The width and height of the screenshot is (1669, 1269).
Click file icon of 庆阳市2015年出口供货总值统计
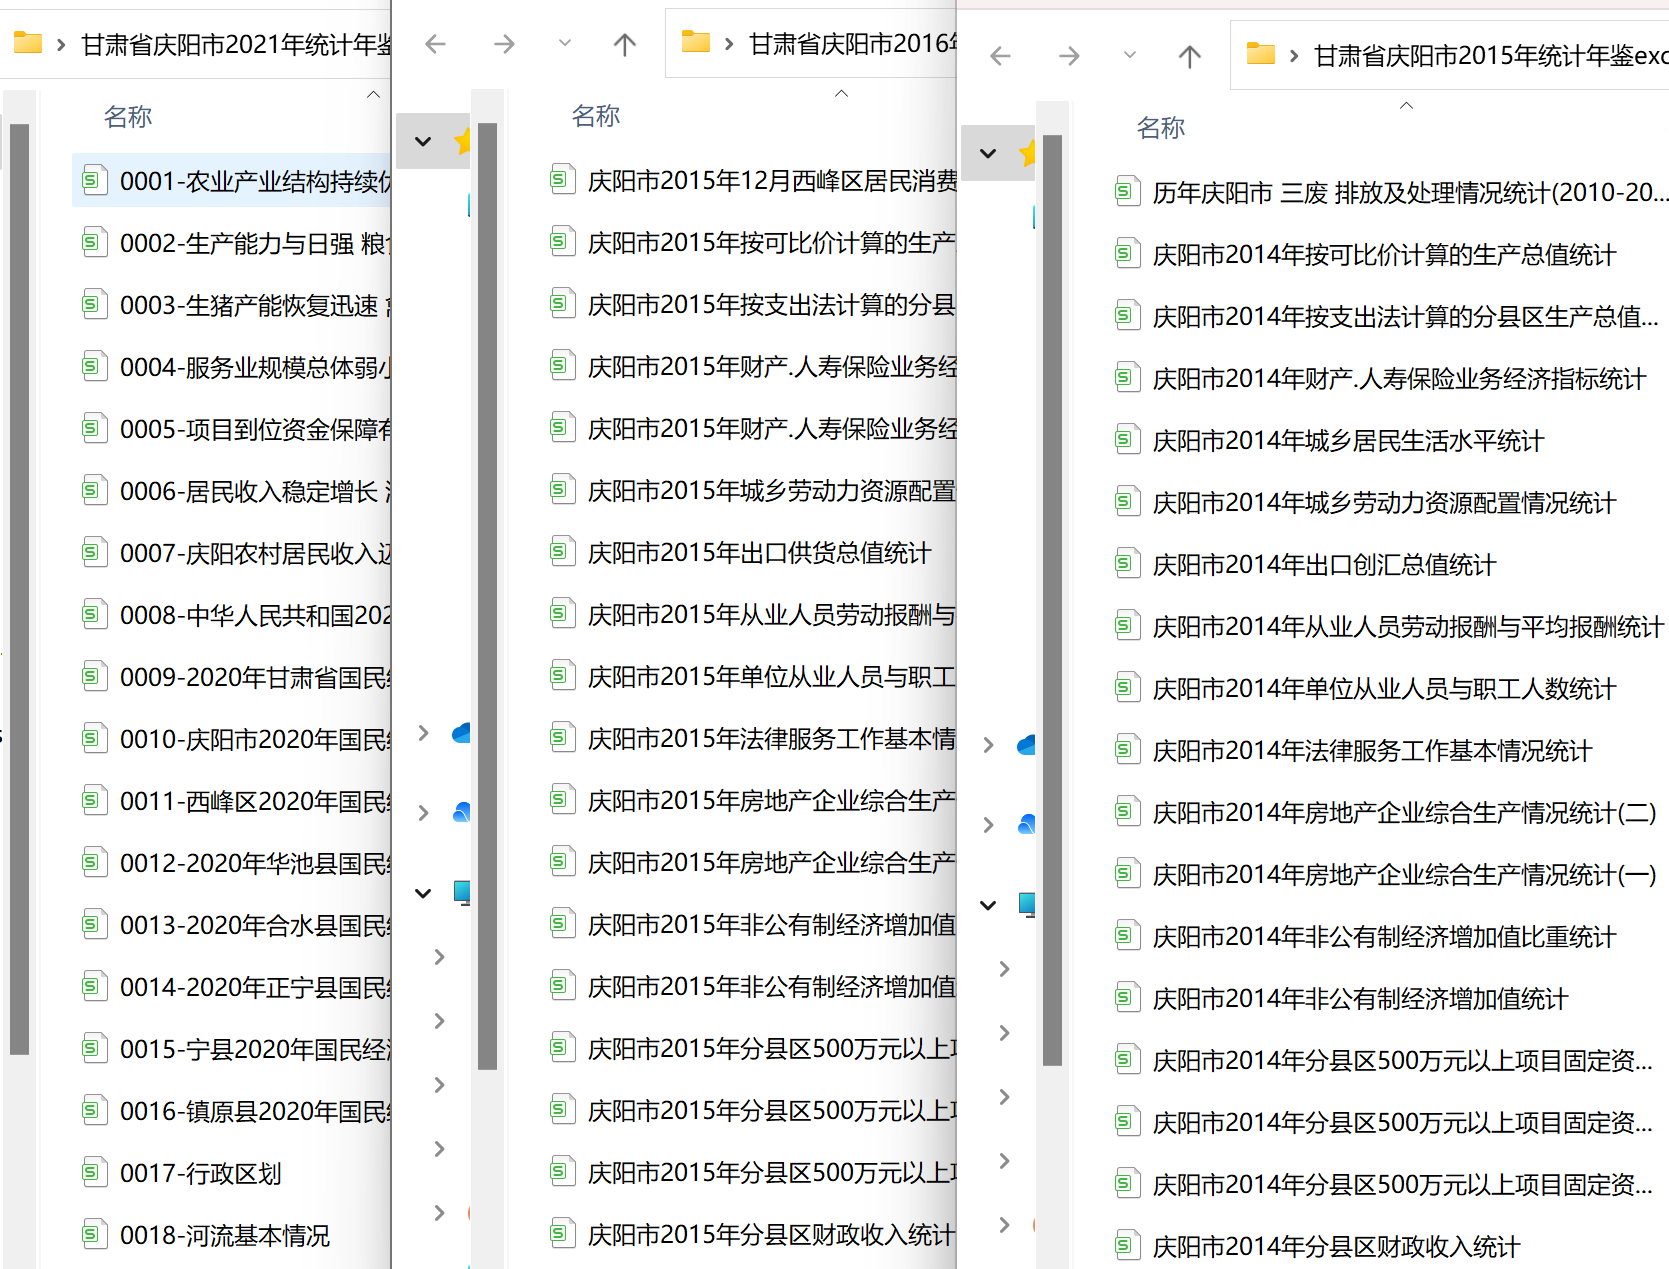[562, 552]
